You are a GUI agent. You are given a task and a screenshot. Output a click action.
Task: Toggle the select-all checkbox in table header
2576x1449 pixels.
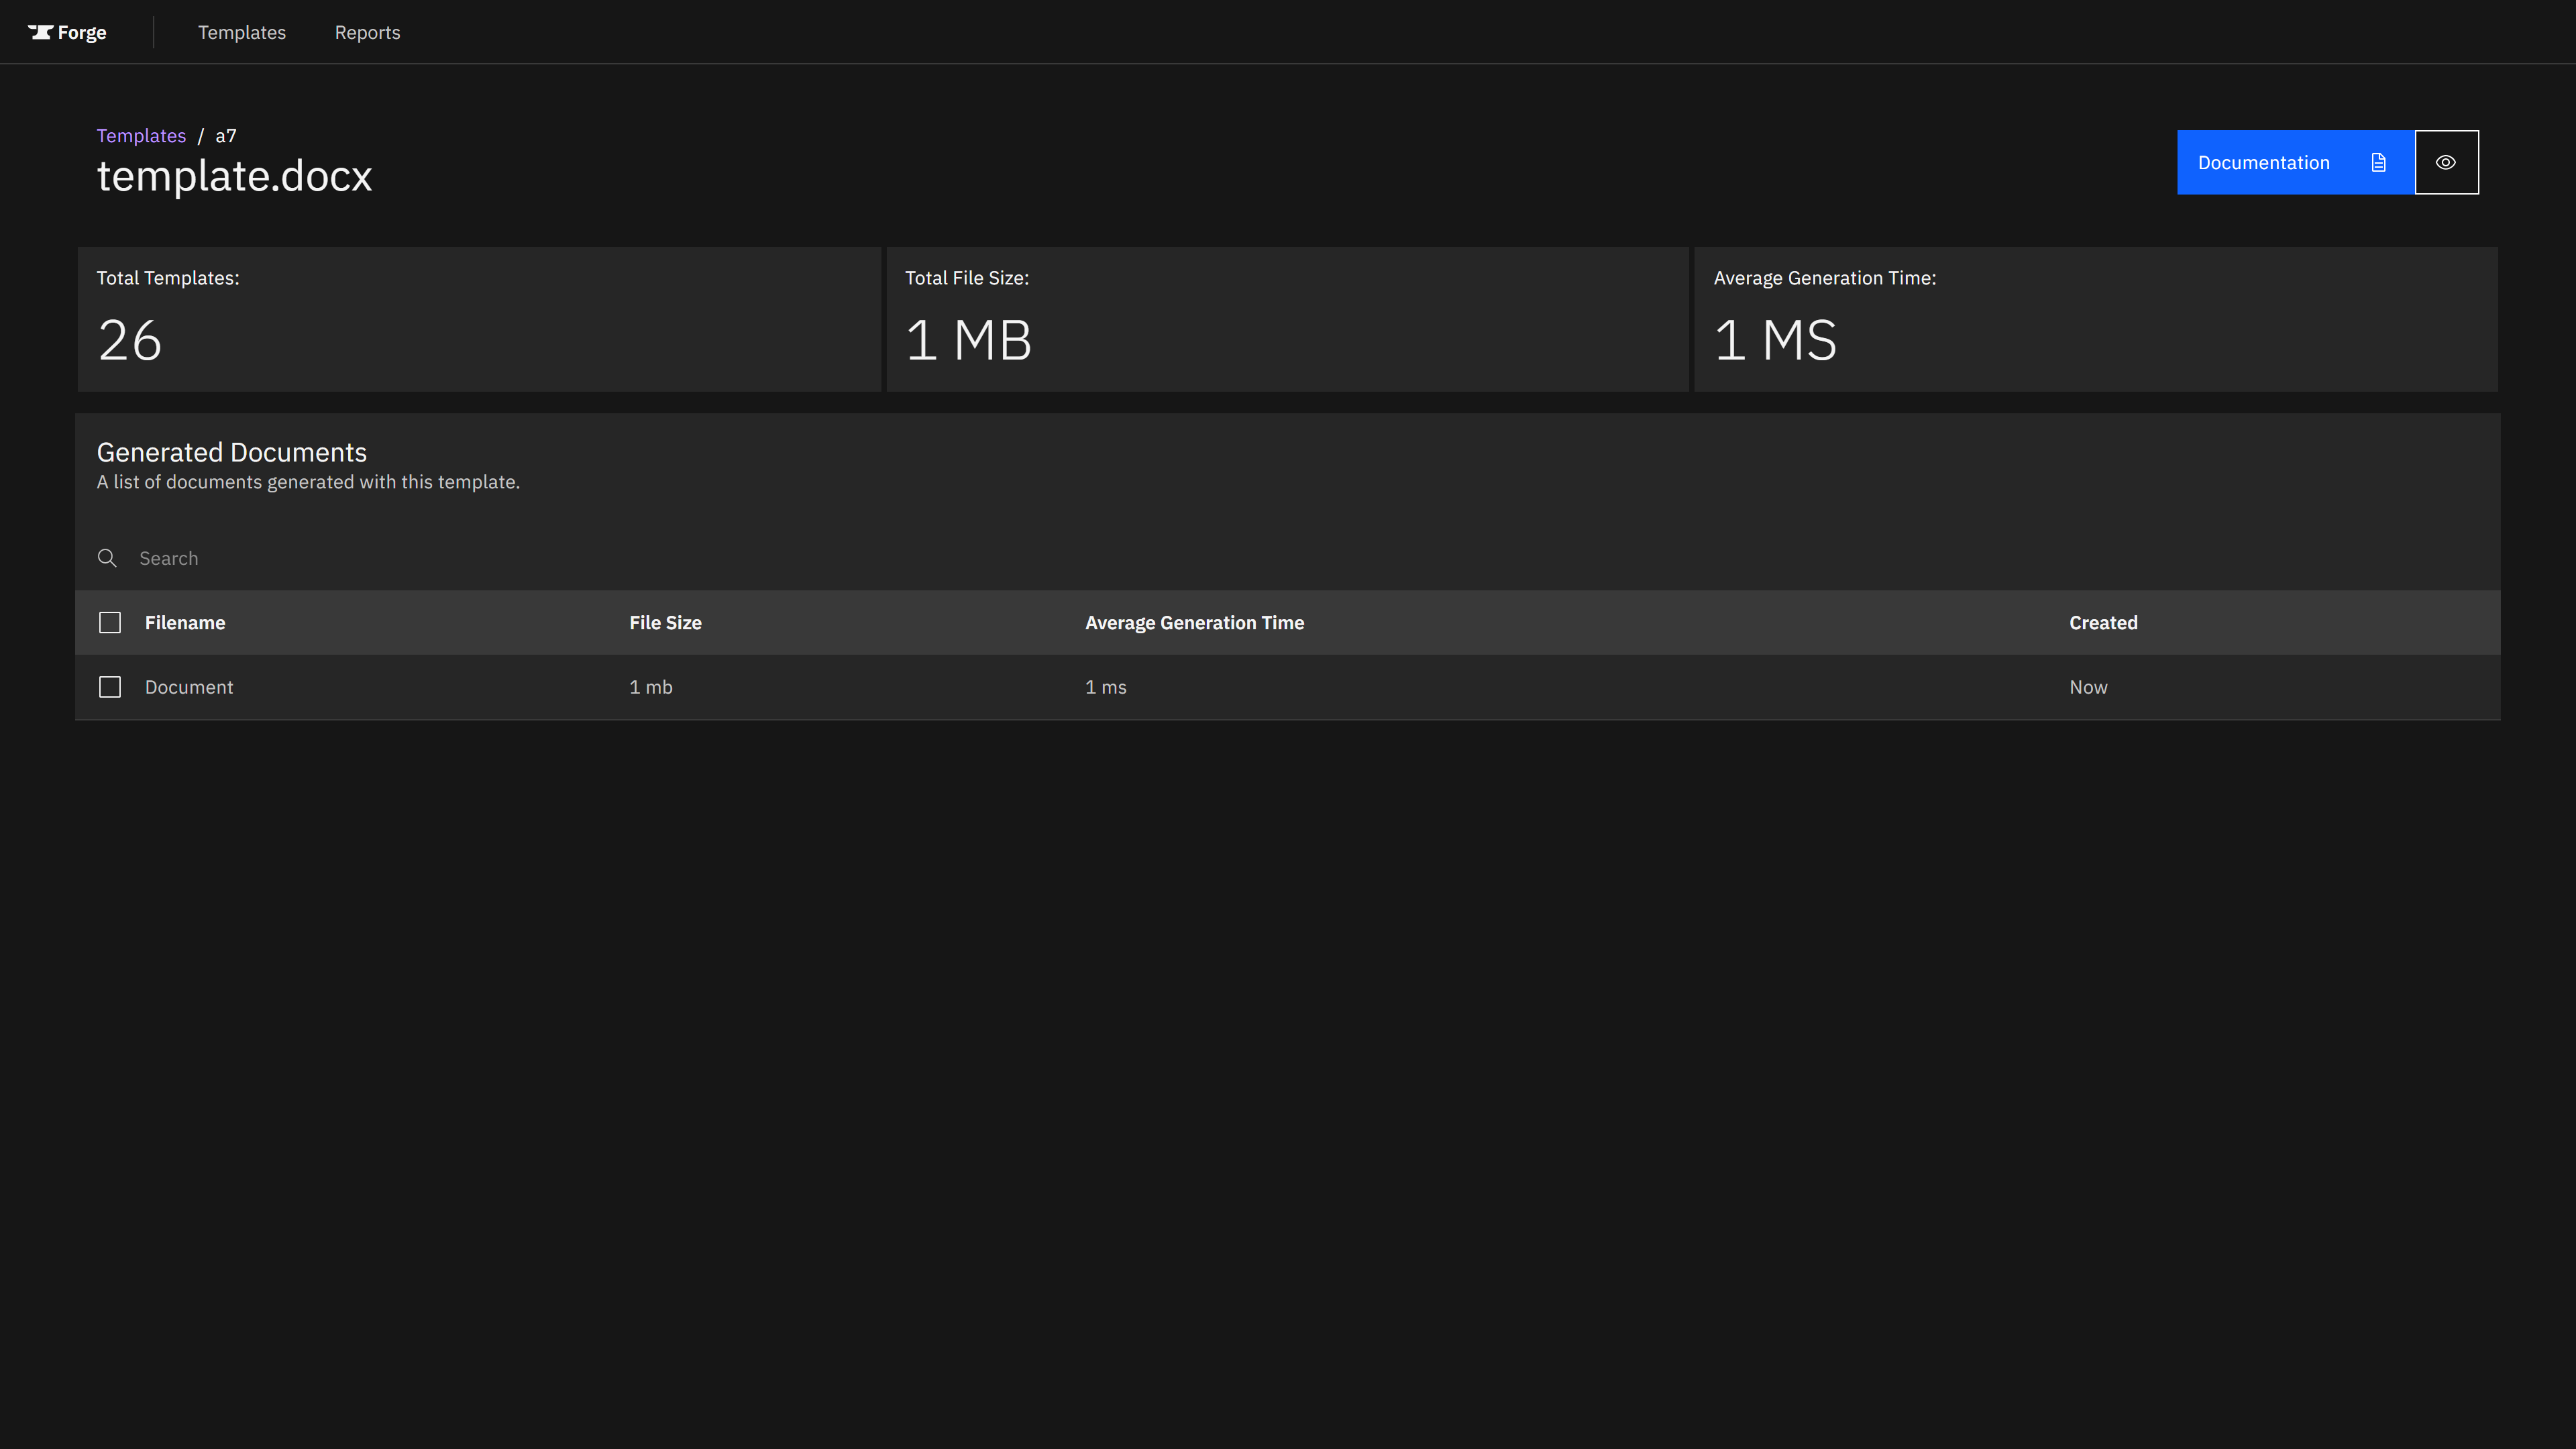point(110,623)
